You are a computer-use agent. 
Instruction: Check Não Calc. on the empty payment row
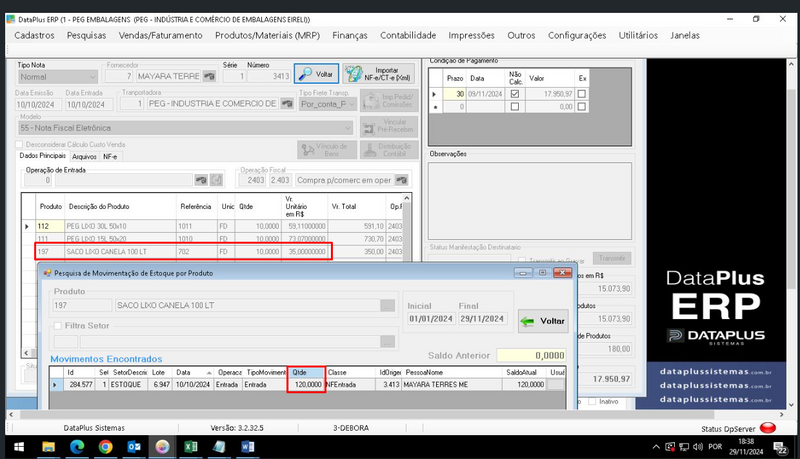click(x=515, y=107)
